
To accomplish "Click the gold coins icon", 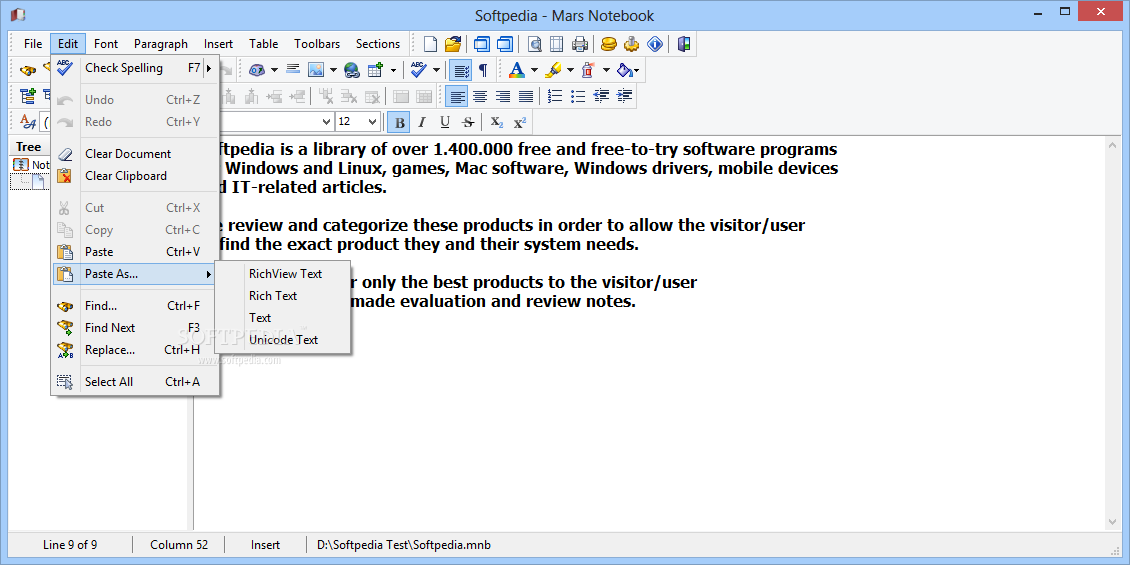I will 610,44.
